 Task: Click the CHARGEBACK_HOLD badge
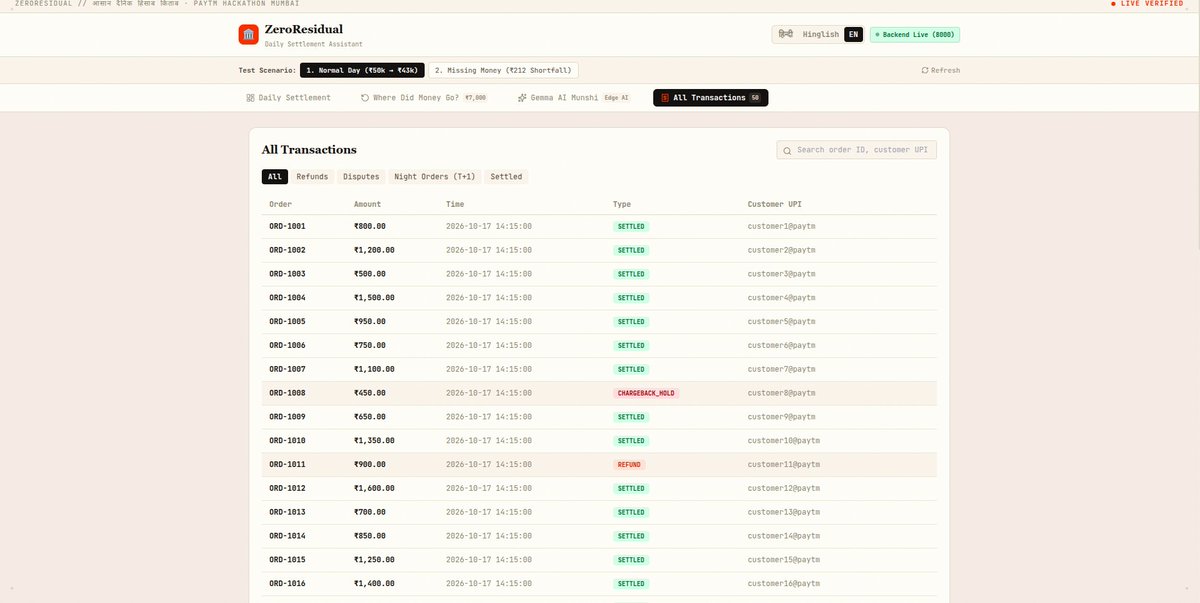coord(646,393)
